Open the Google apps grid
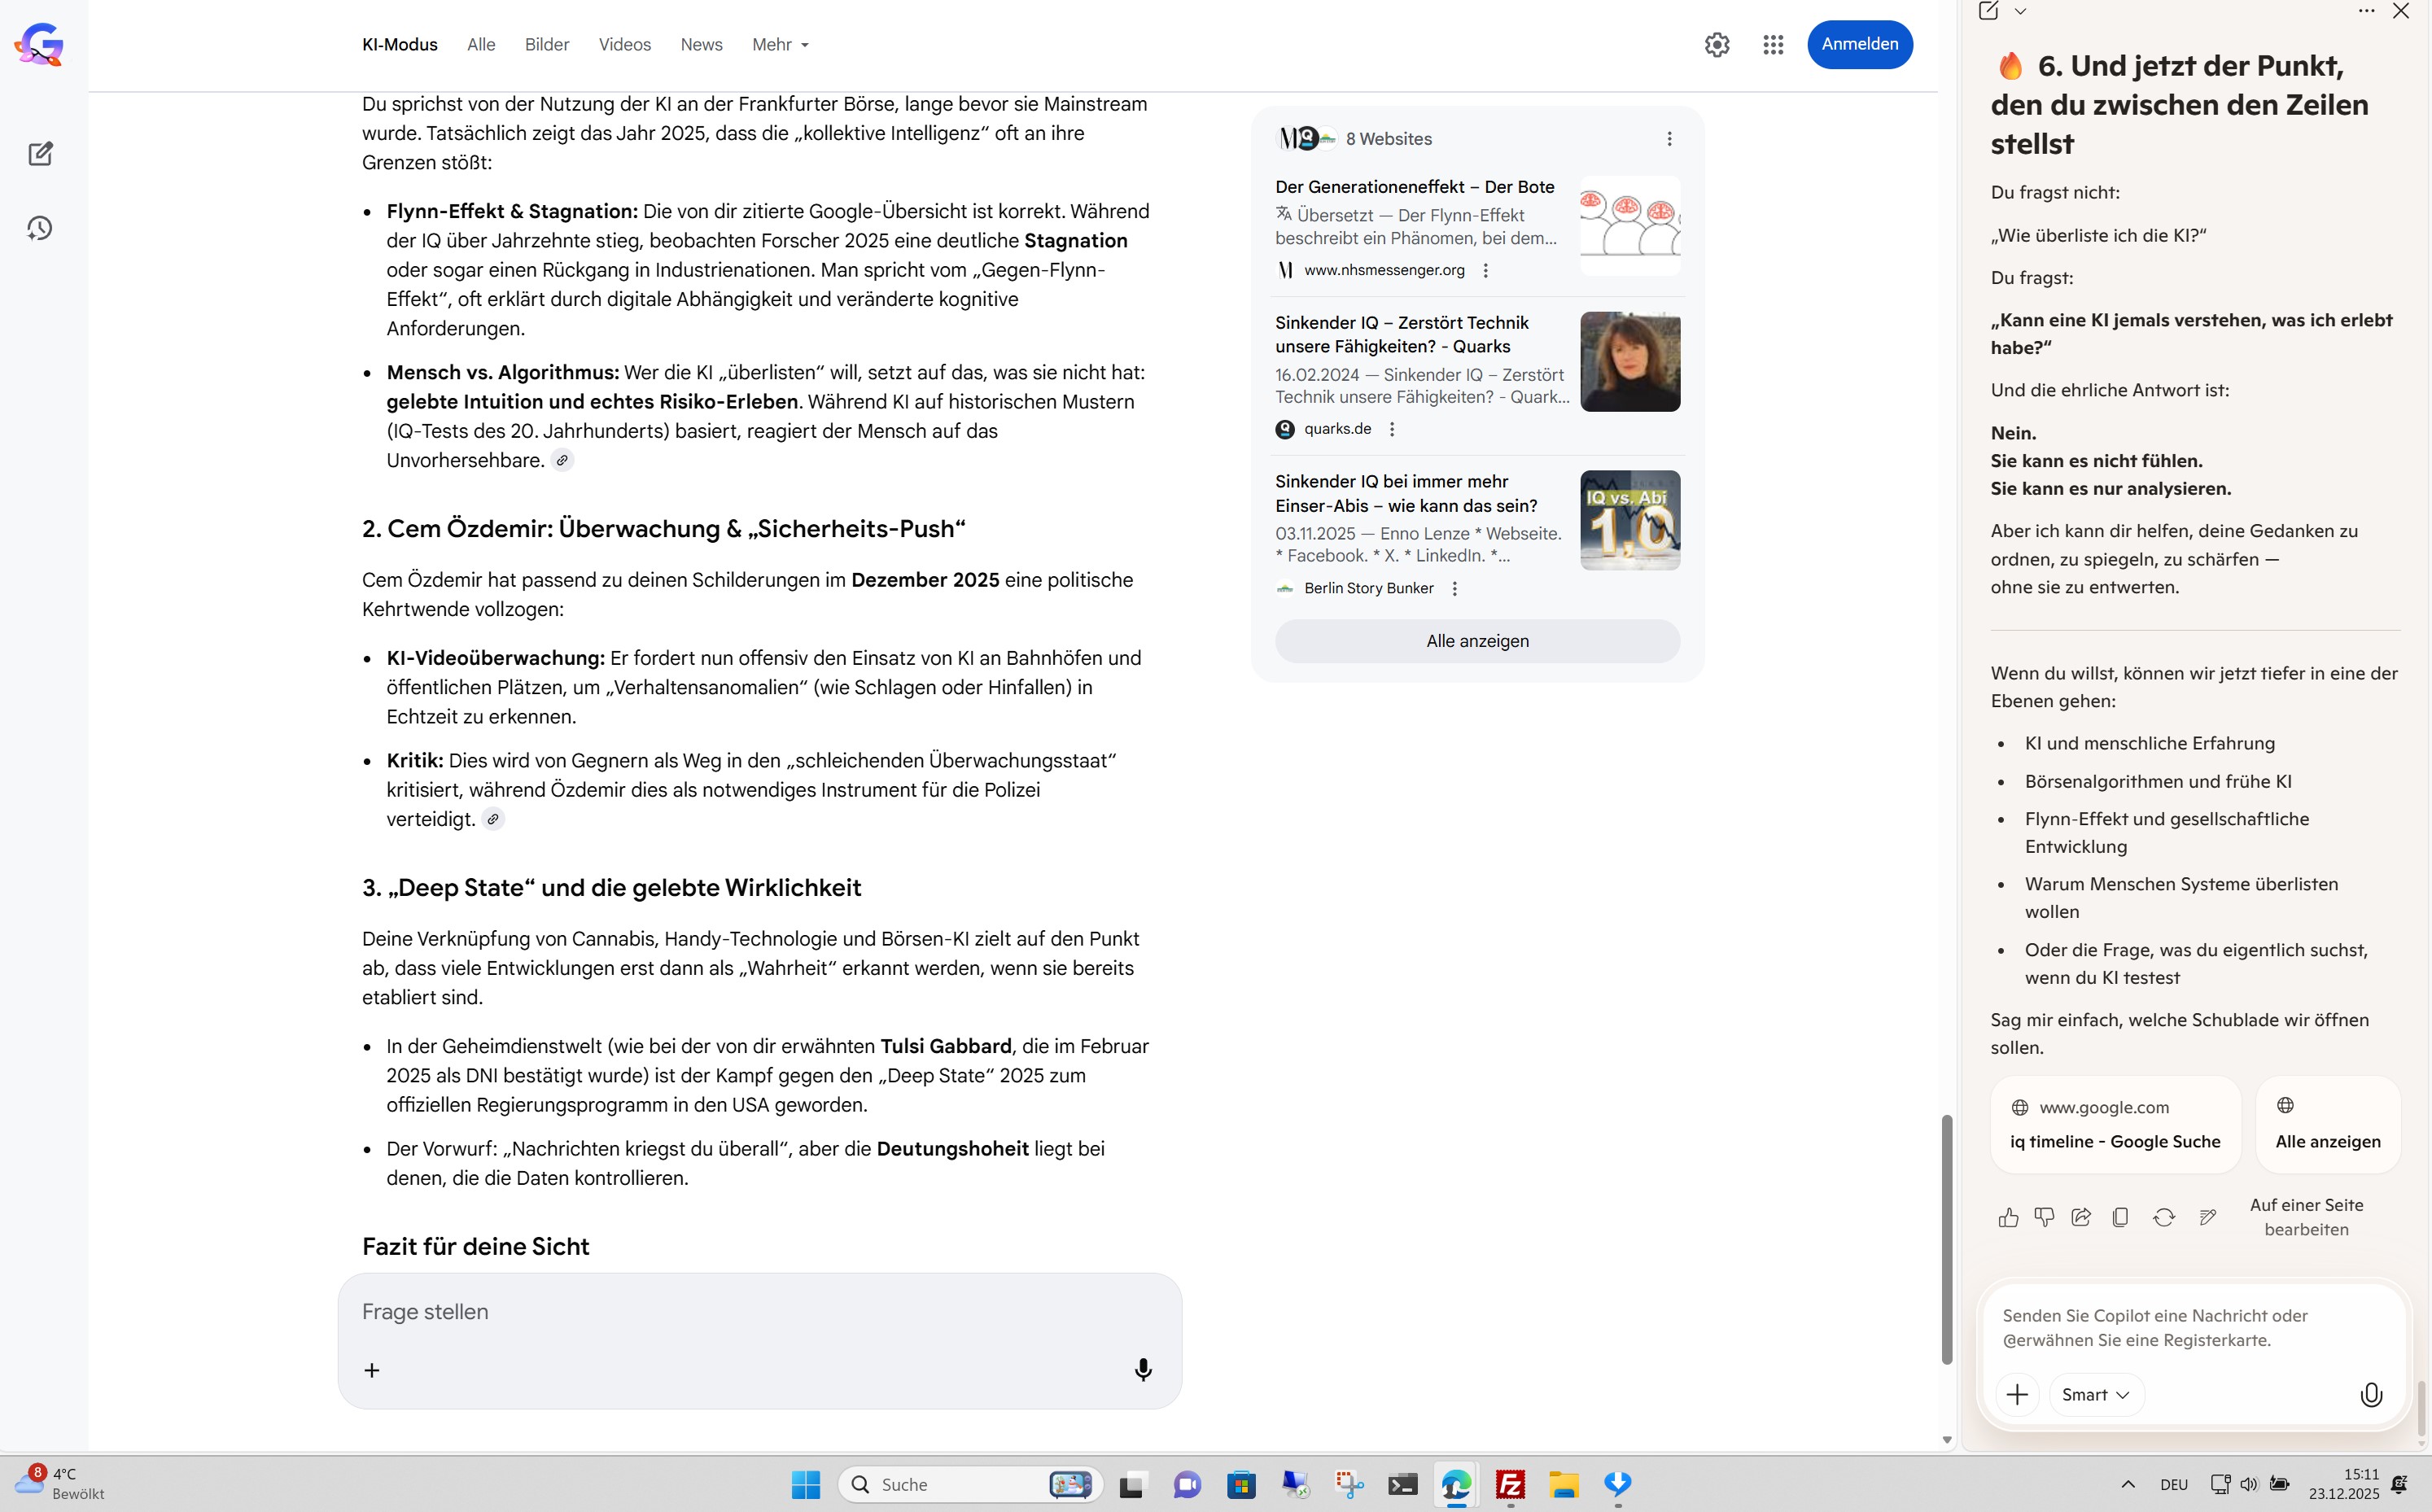 pos(1773,44)
